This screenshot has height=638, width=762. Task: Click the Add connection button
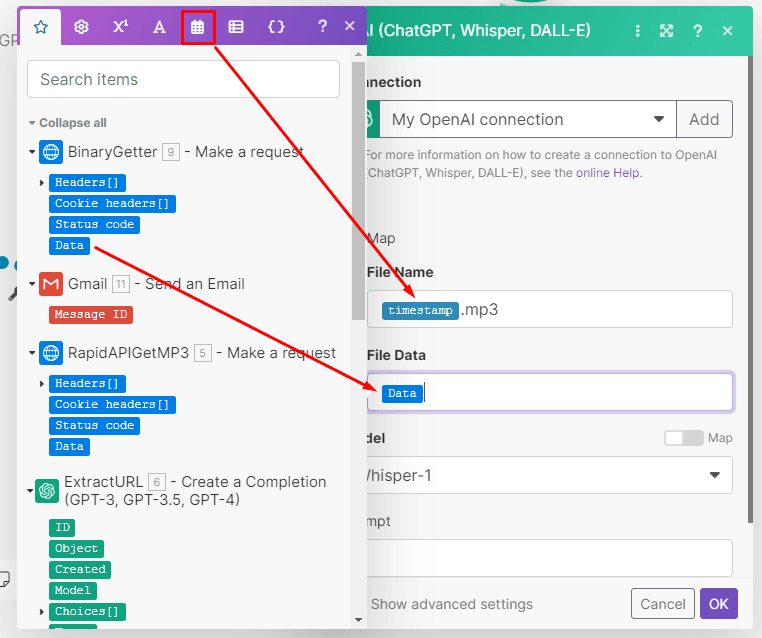click(x=704, y=120)
